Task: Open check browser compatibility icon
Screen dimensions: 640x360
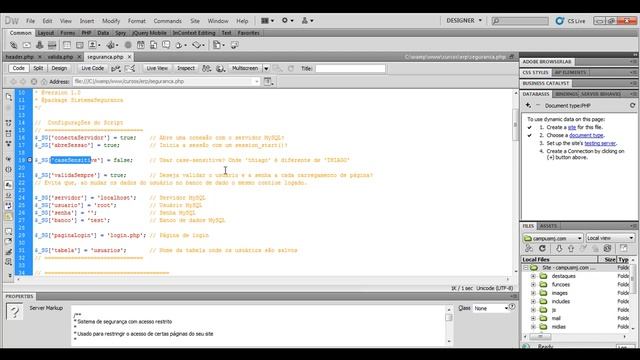Action: click(x=130, y=69)
